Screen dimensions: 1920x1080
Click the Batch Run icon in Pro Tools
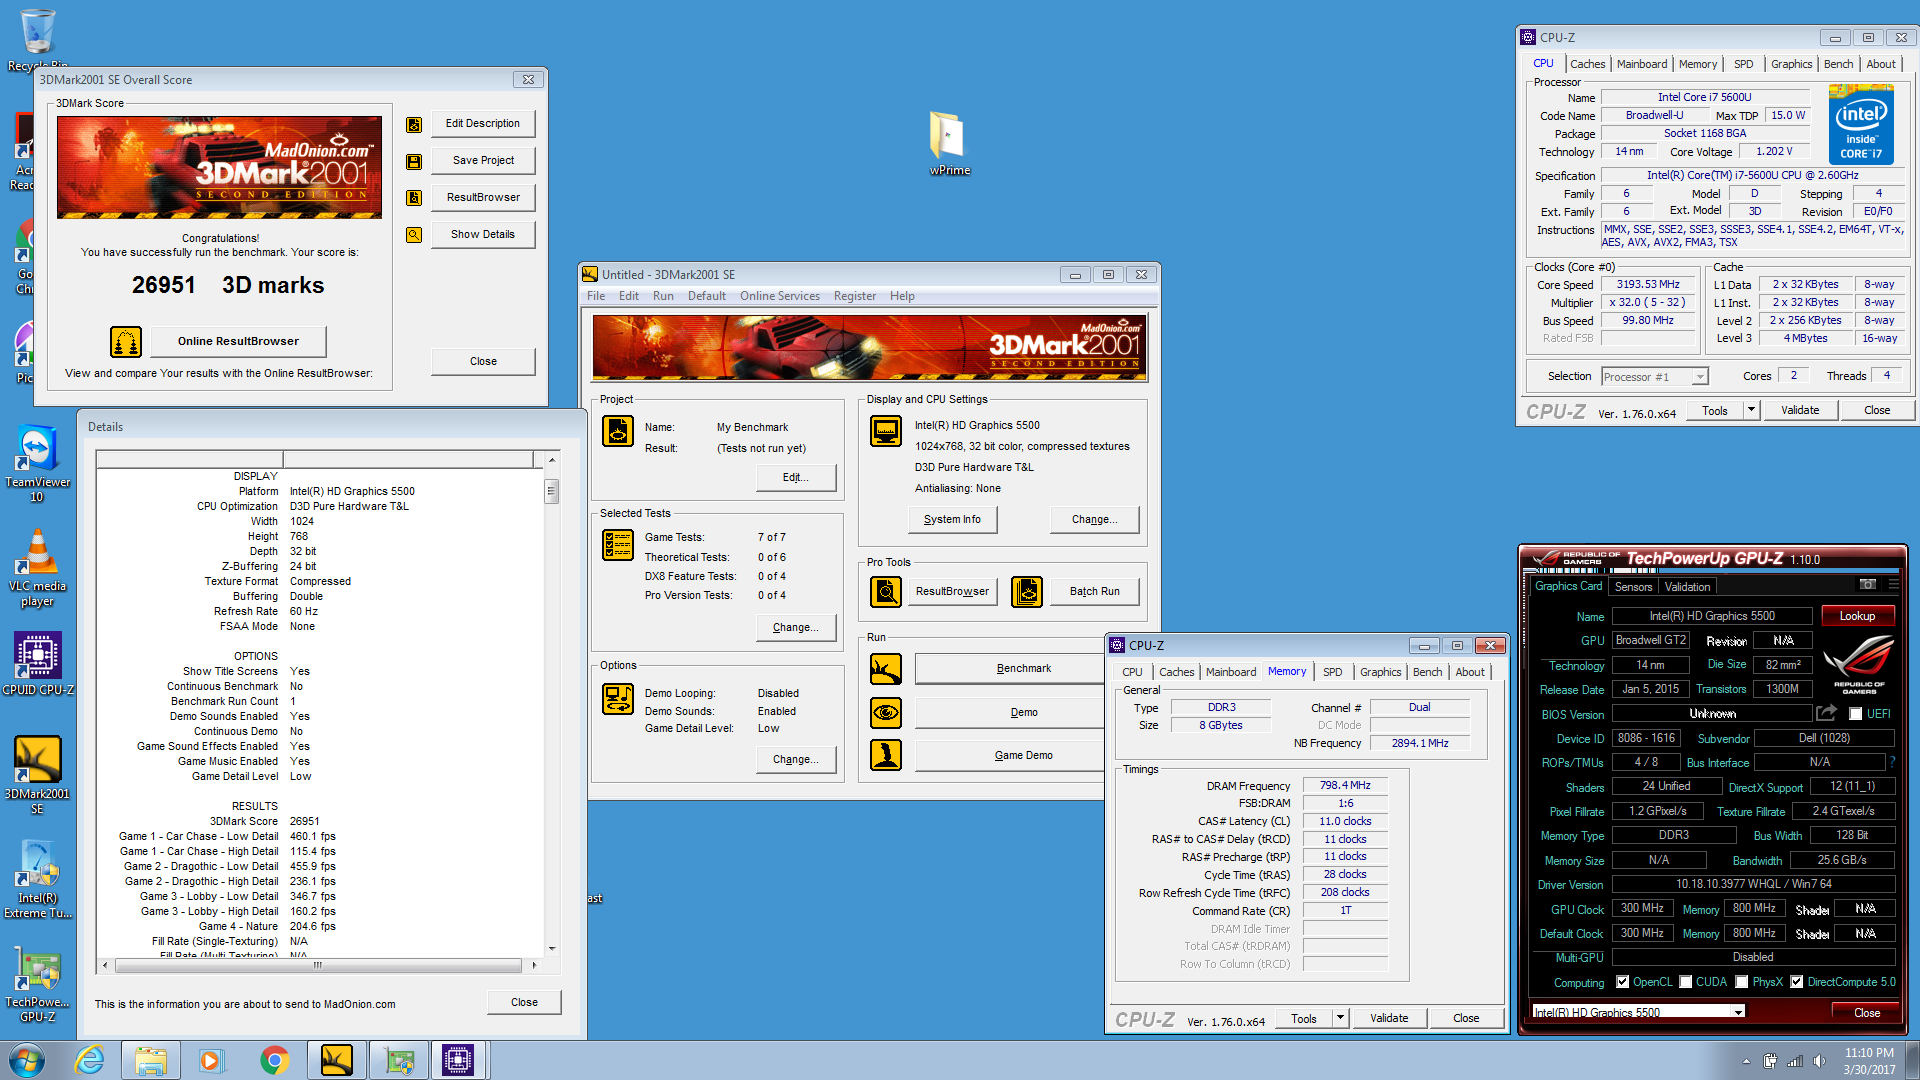point(1027,592)
